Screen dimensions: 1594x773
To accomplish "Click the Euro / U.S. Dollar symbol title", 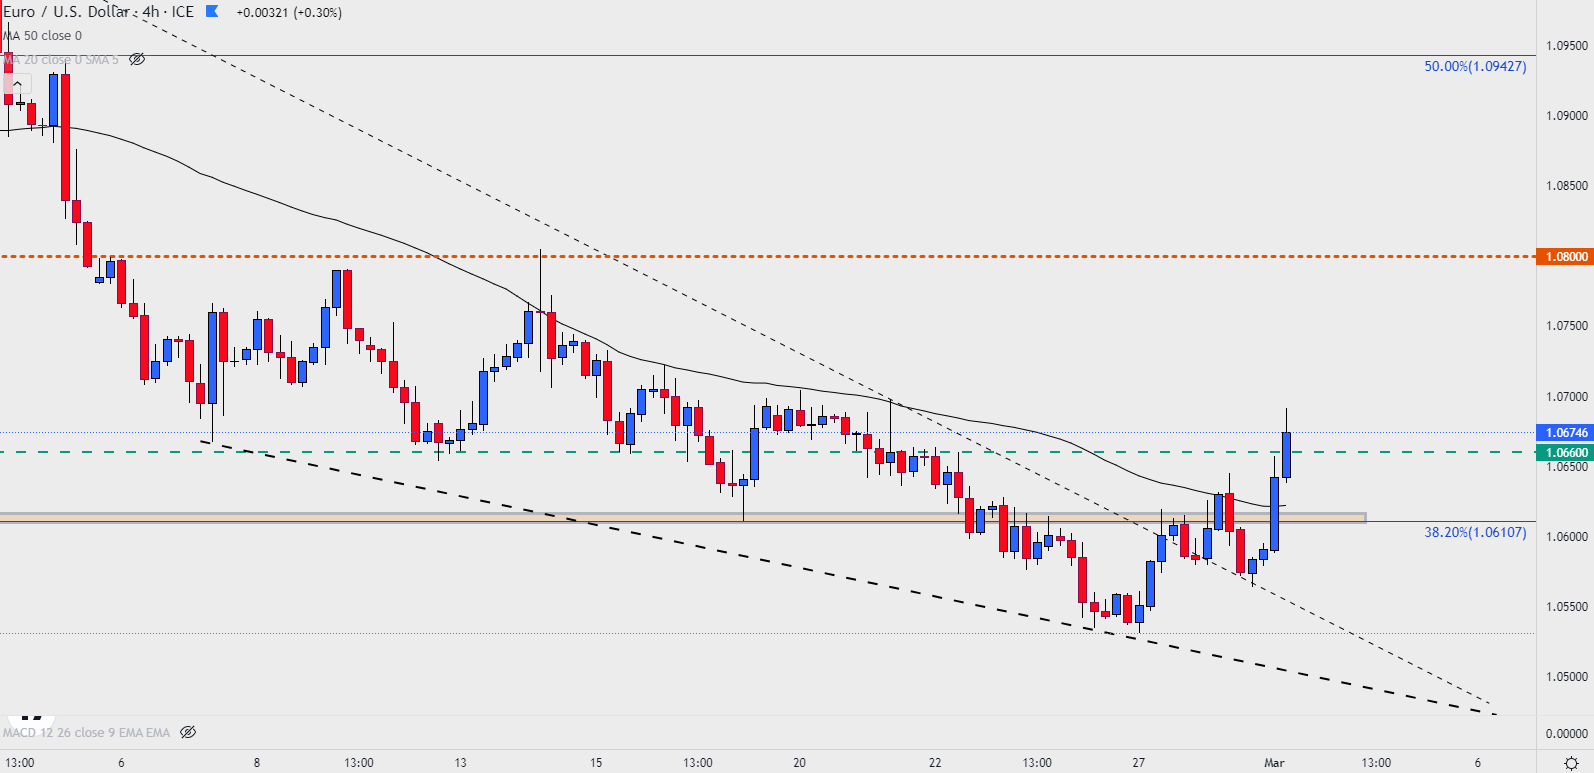I will pos(67,12).
